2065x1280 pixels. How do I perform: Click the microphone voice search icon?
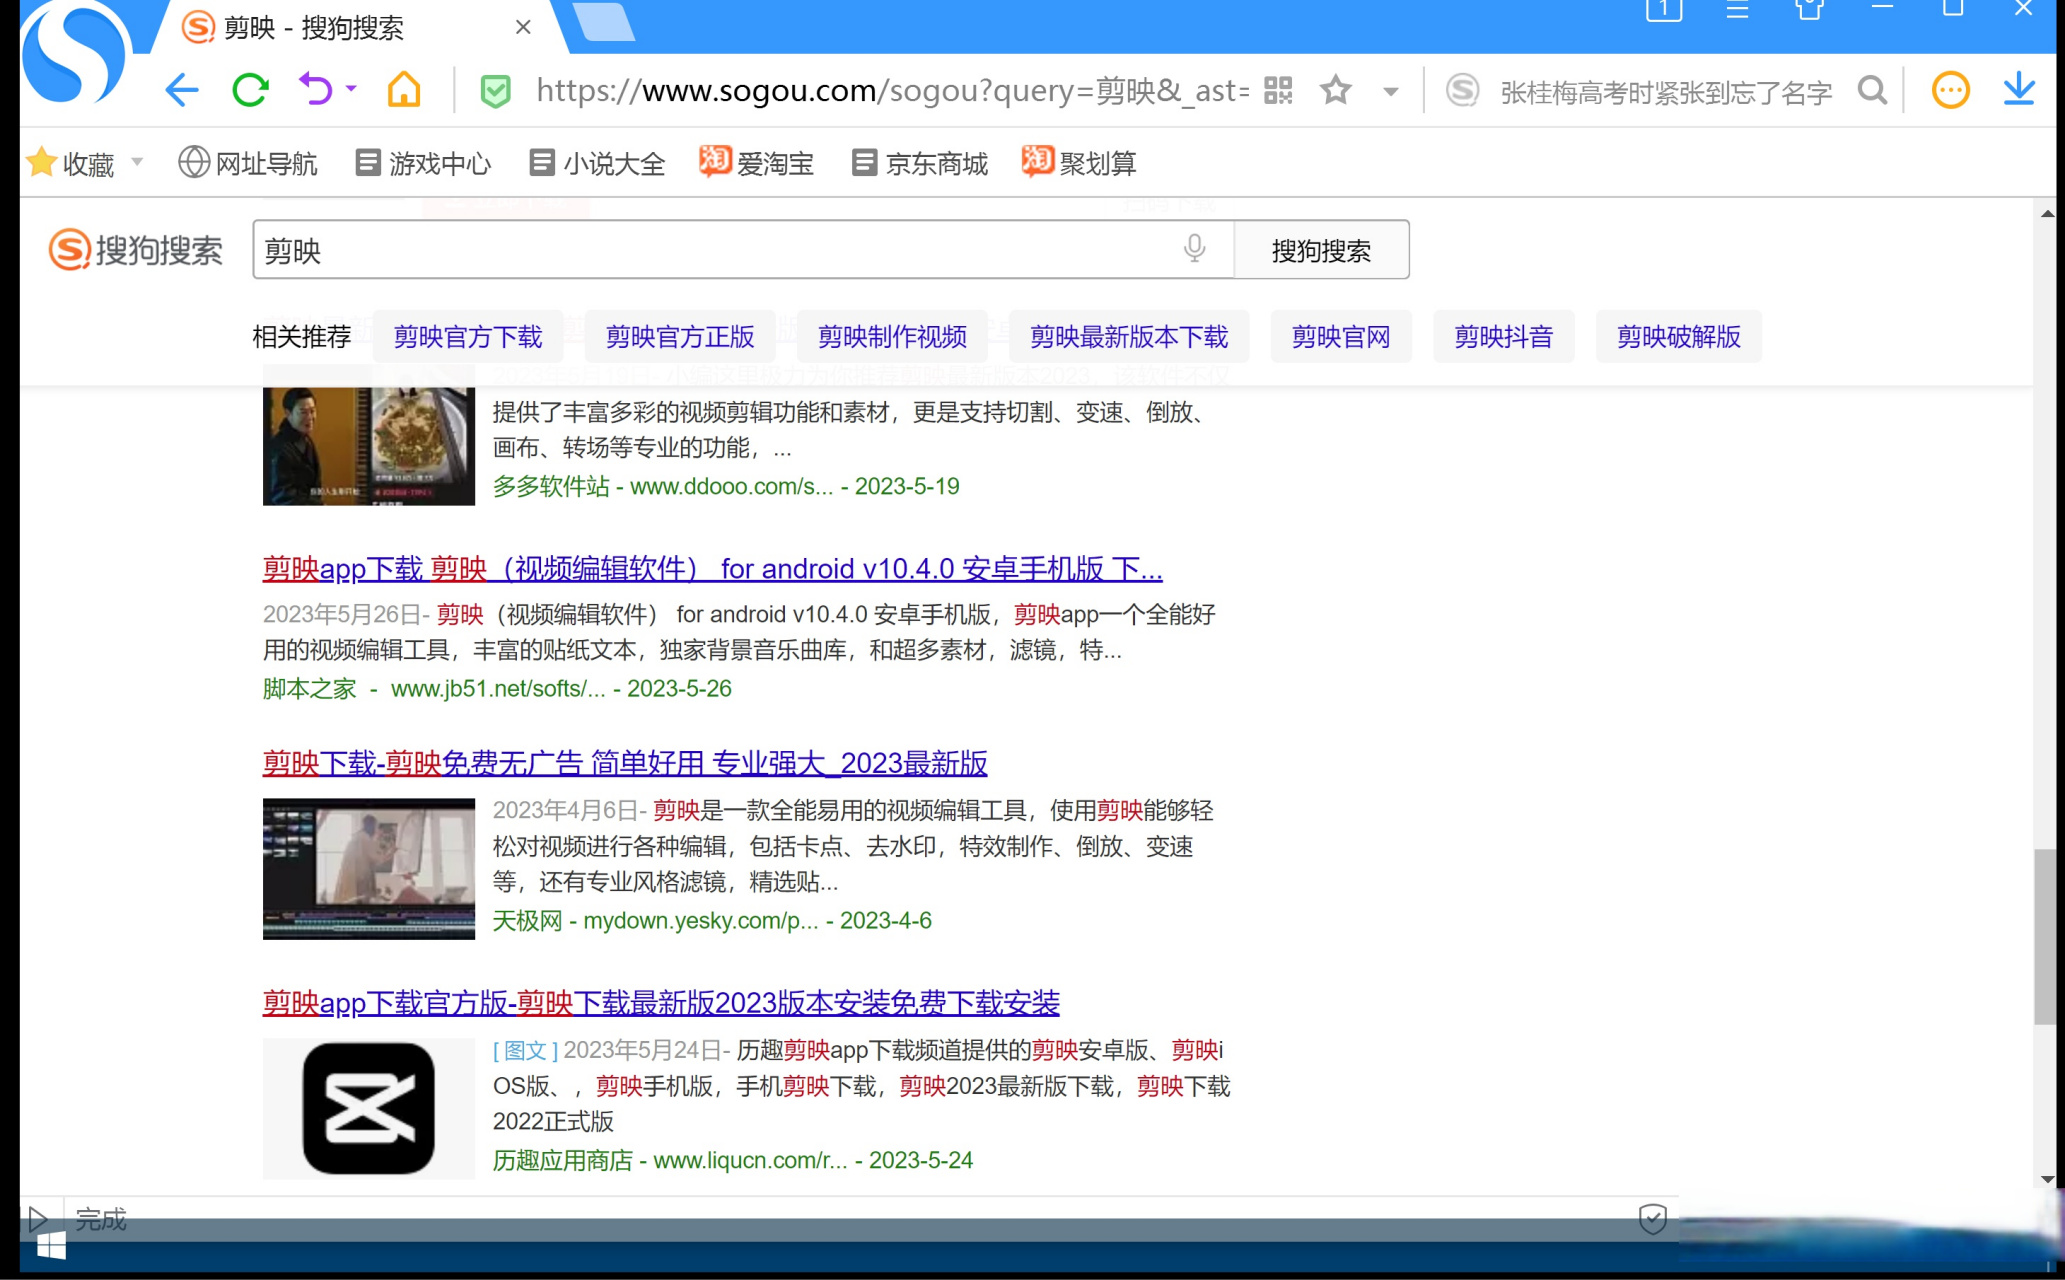click(x=1194, y=249)
